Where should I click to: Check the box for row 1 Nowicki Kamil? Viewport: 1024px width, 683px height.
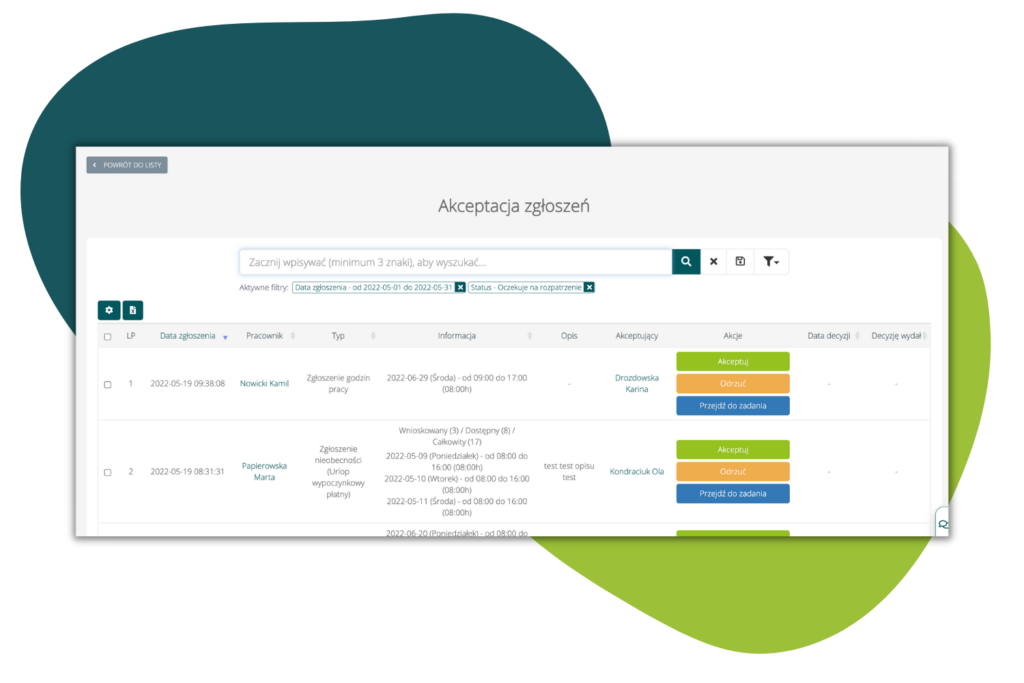108,384
